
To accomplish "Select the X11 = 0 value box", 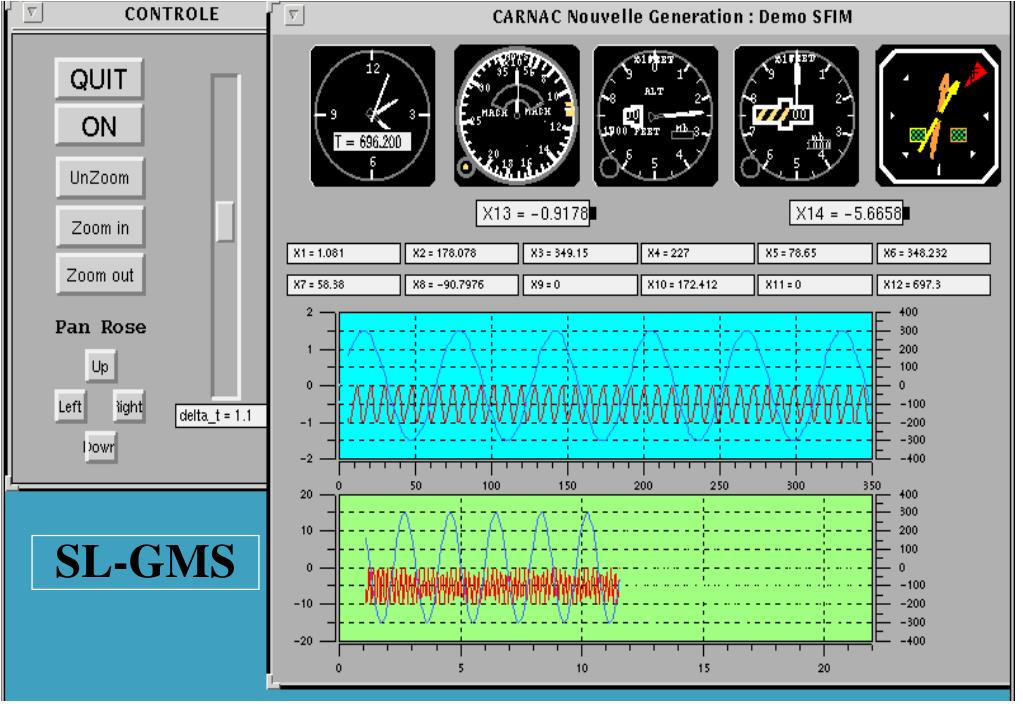I will 815,285.
